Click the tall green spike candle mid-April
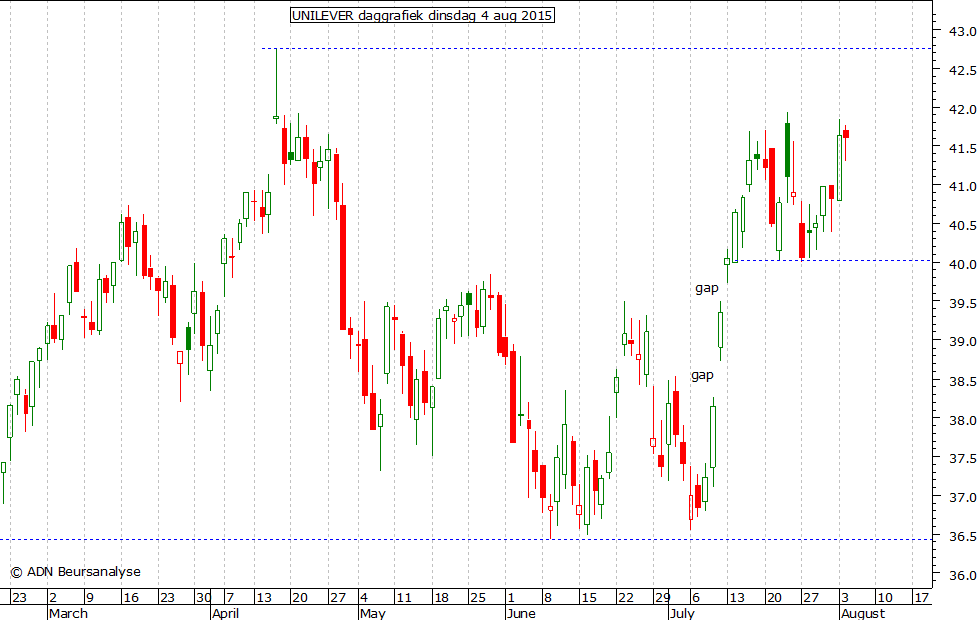 pyautogui.click(x=276, y=86)
